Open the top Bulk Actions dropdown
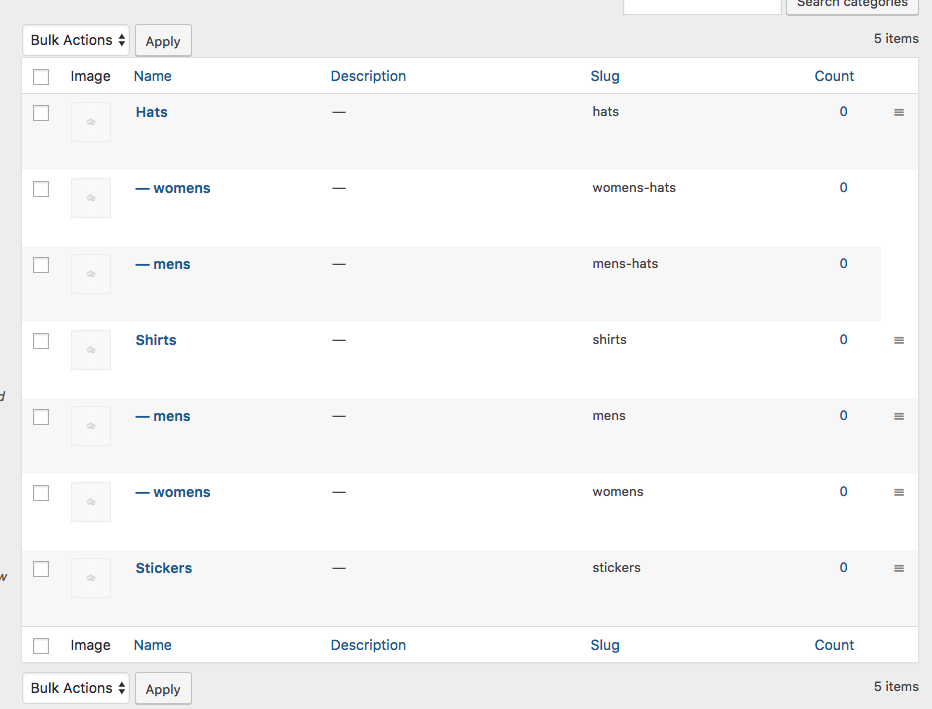Image resolution: width=932 pixels, height=709 pixels. point(75,40)
